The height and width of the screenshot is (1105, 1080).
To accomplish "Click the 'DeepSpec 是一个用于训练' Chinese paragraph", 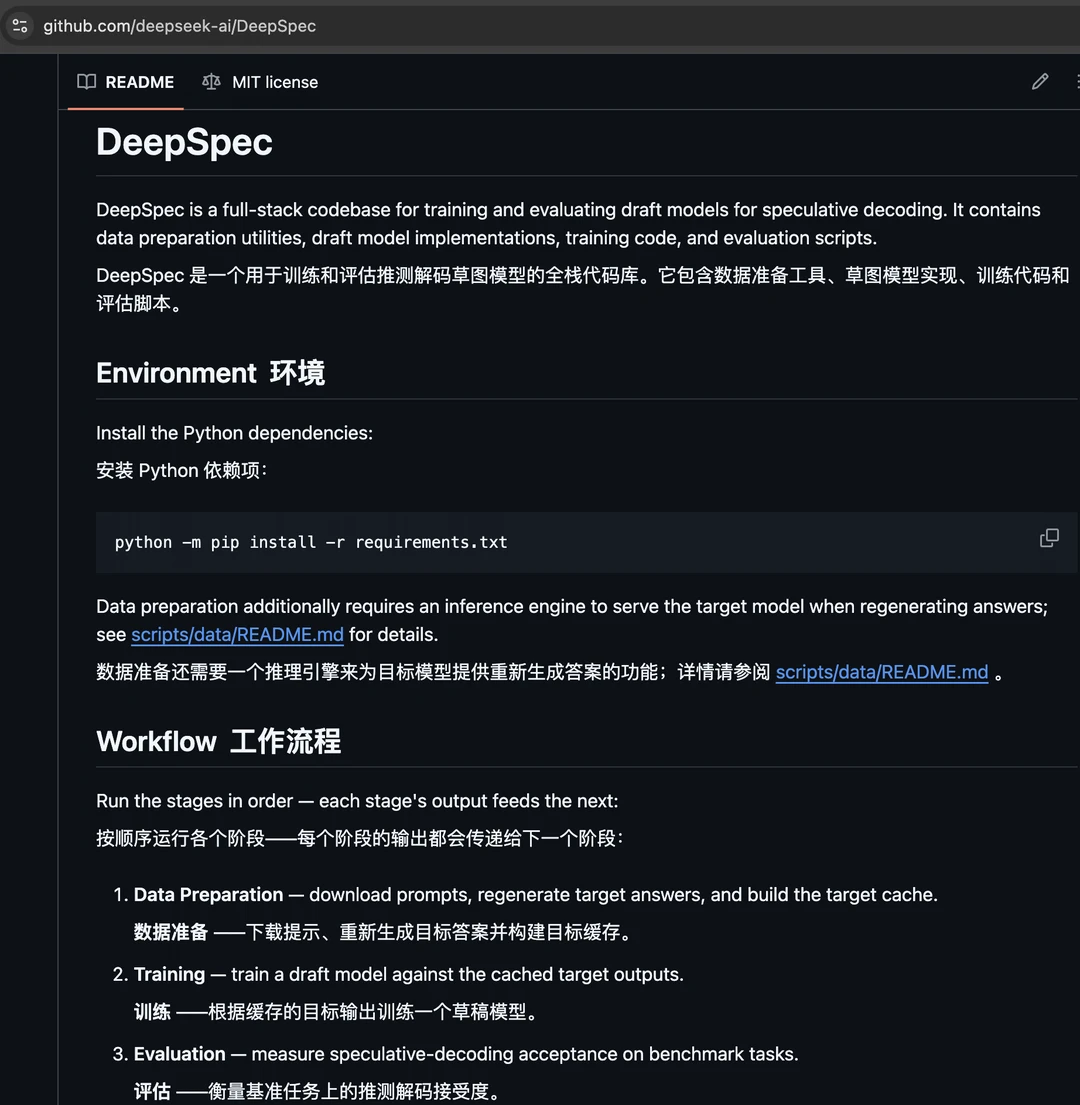I will coord(583,289).
